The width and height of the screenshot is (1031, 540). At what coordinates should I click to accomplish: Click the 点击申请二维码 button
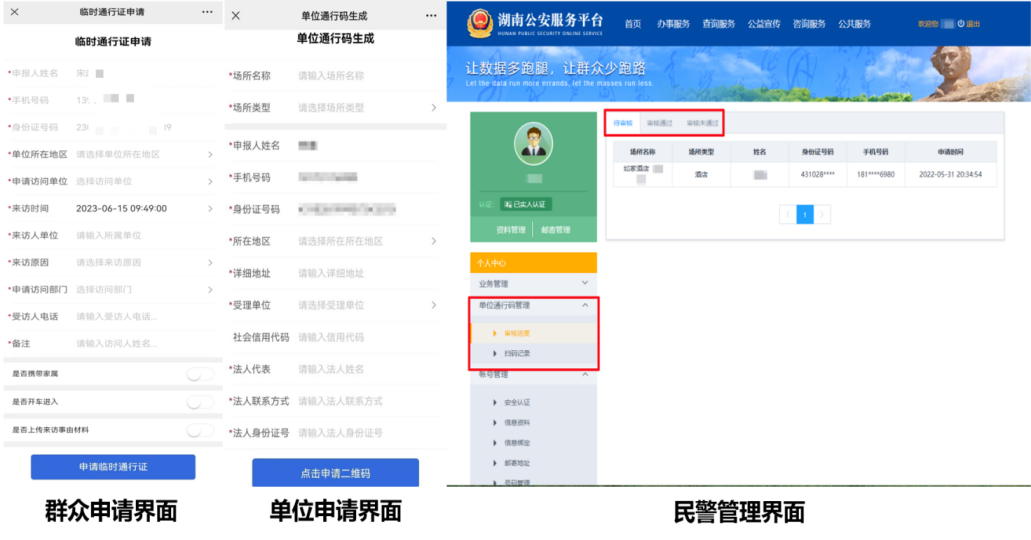point(335,473)
